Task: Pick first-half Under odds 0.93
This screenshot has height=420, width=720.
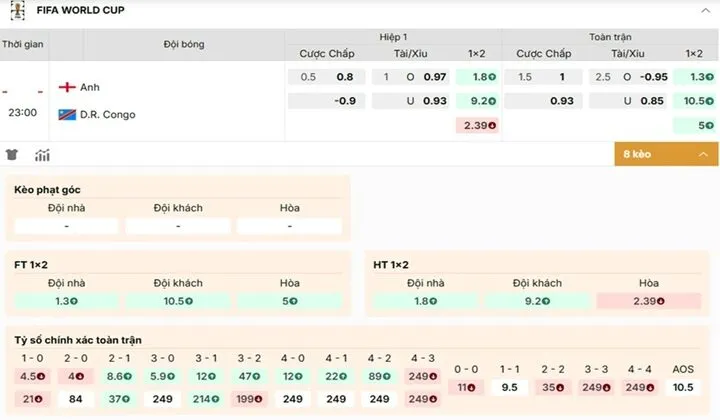Action: point(411,101)
